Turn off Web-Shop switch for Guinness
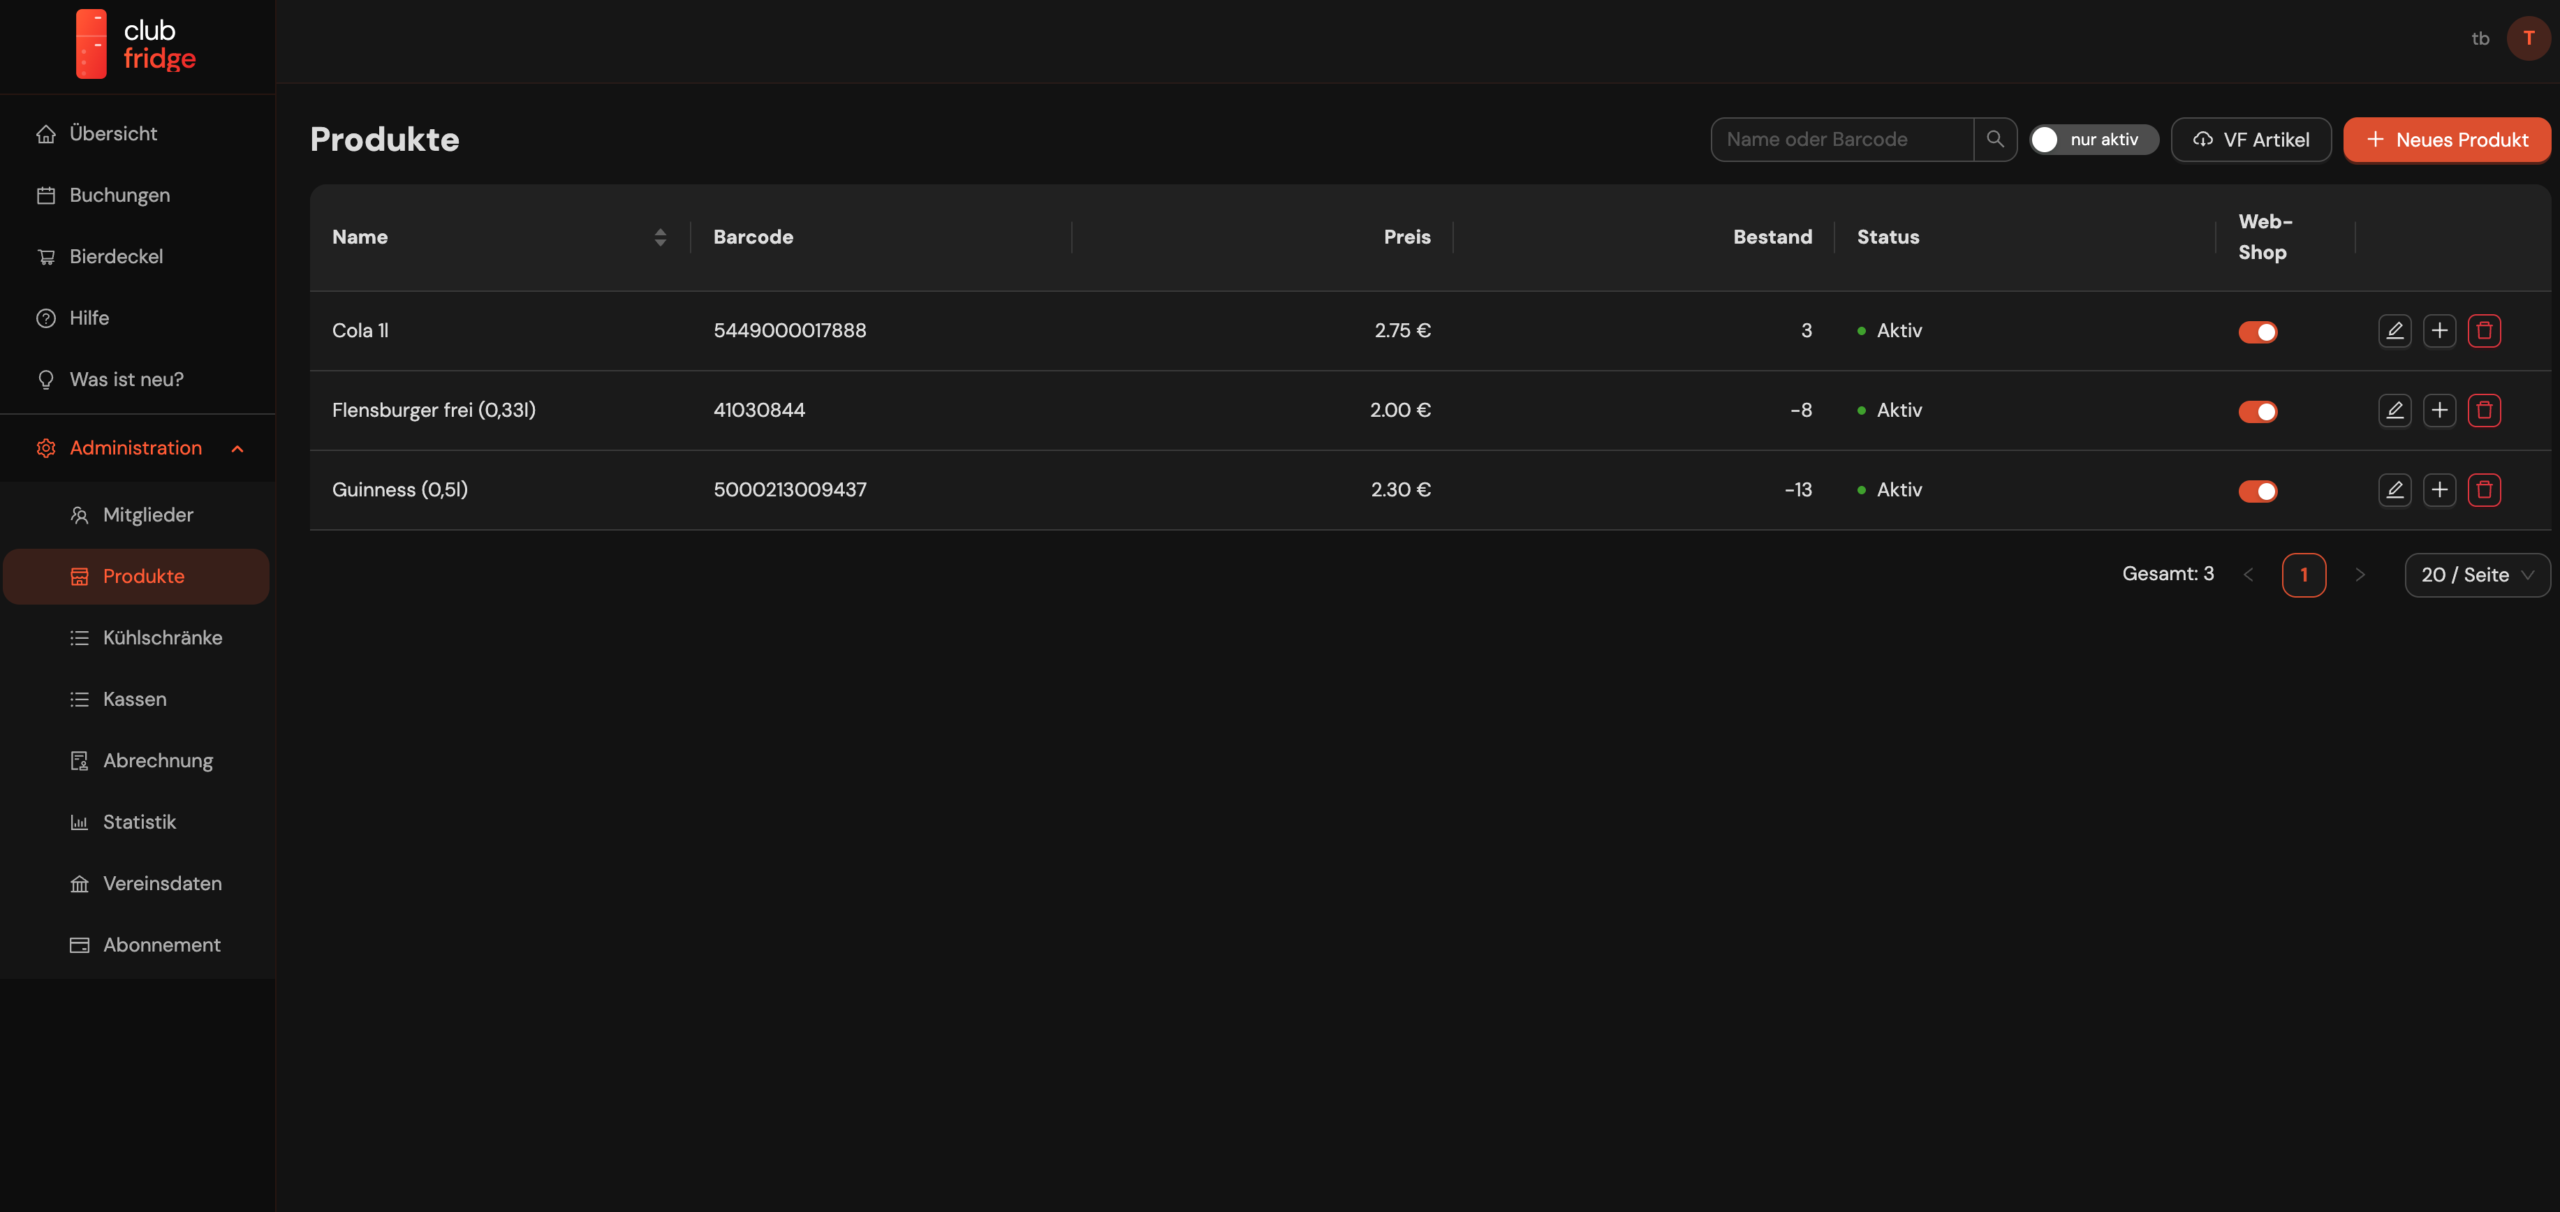This screenshot has height=1212, width=2560. pos(2257,491)
